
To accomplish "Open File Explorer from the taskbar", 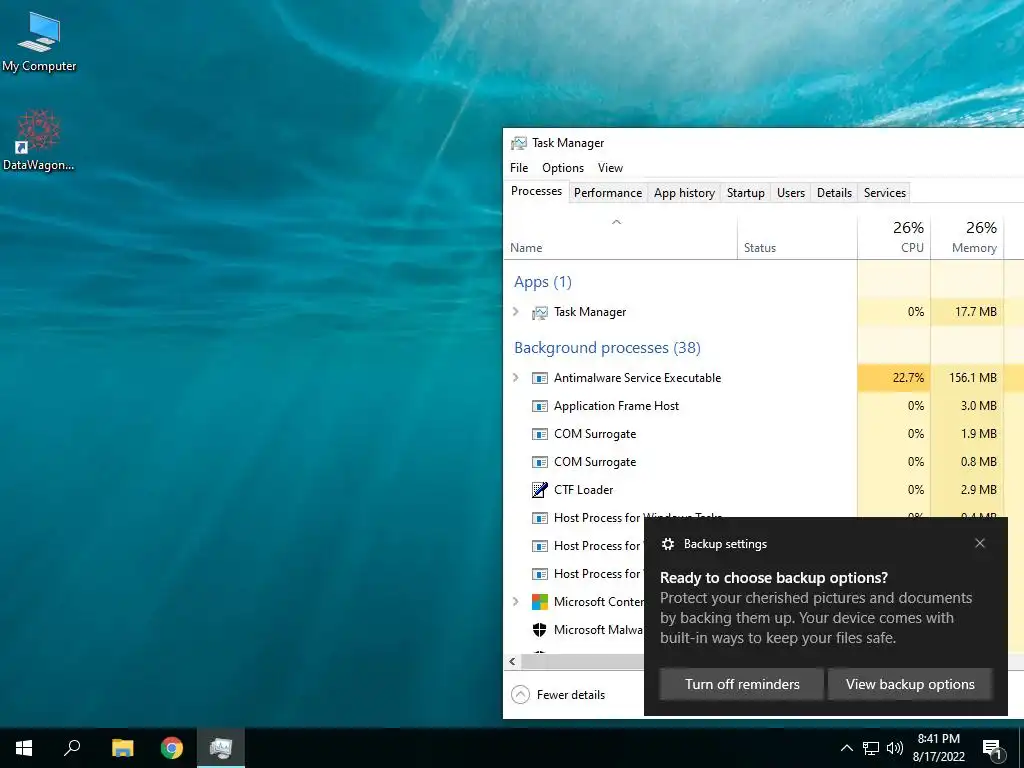I will tap(122, 748).
